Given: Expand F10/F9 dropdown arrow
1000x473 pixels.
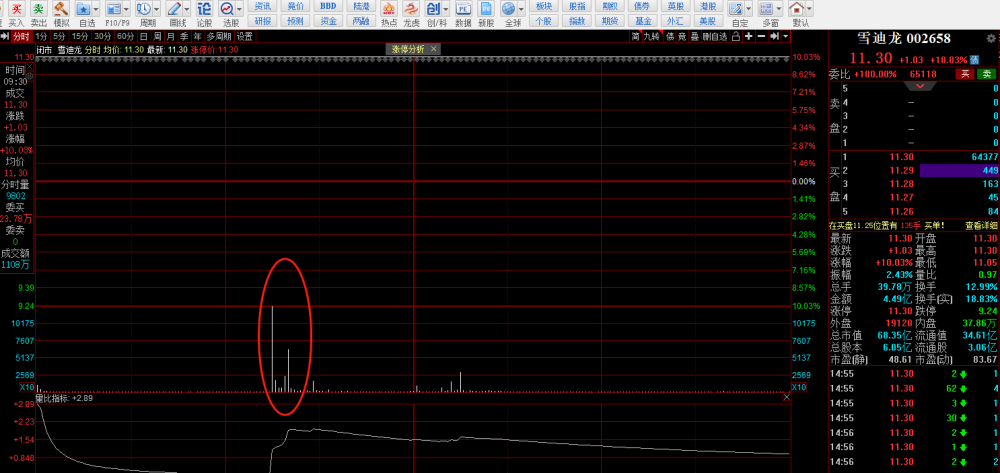Looking at the screenshot, I should [x=126, y=9].
